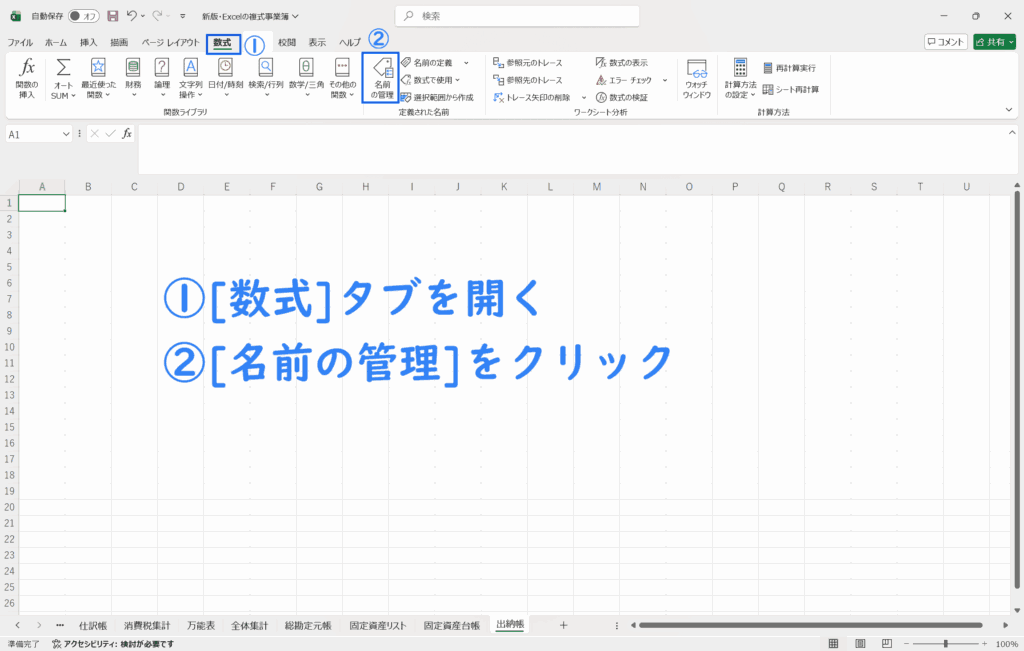Click the 関数の挿入 (Insert Function) icon
1024x651 pixels.
(28, 79)
